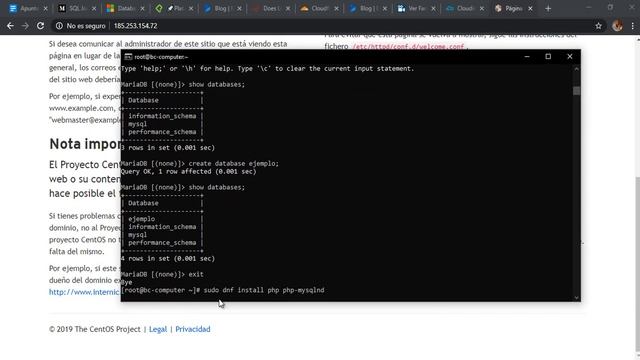Image resolution: width=640 pixels, height=360 pixels.
Task: Close the Apunt tab
Action: [45, 9]
